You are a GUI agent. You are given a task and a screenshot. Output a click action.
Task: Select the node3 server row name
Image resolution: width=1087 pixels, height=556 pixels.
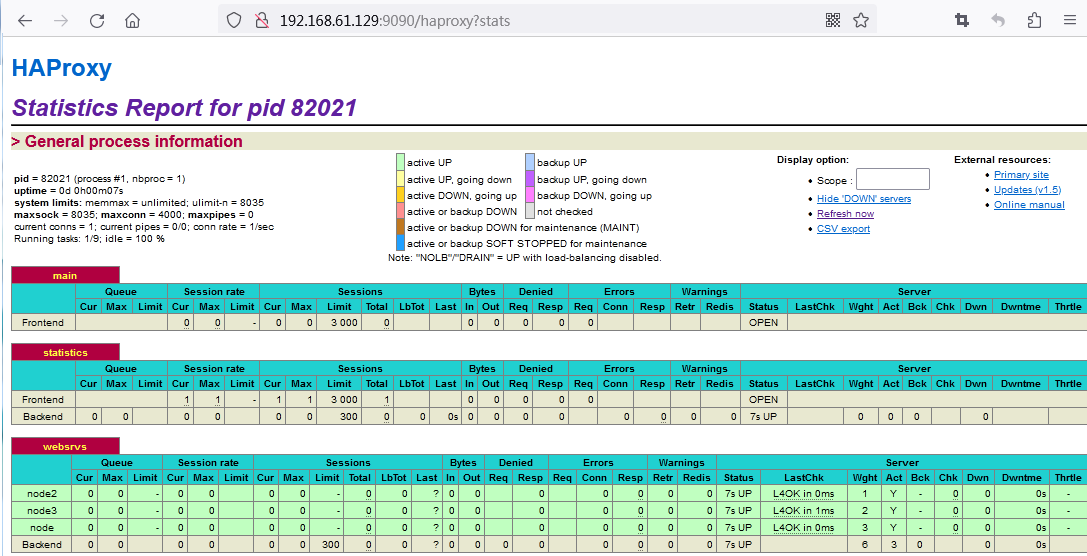point(42,510)
